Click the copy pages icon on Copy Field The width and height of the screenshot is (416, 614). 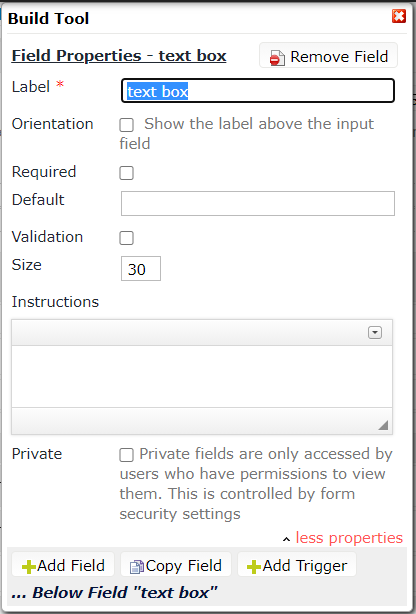pos(137,567)
